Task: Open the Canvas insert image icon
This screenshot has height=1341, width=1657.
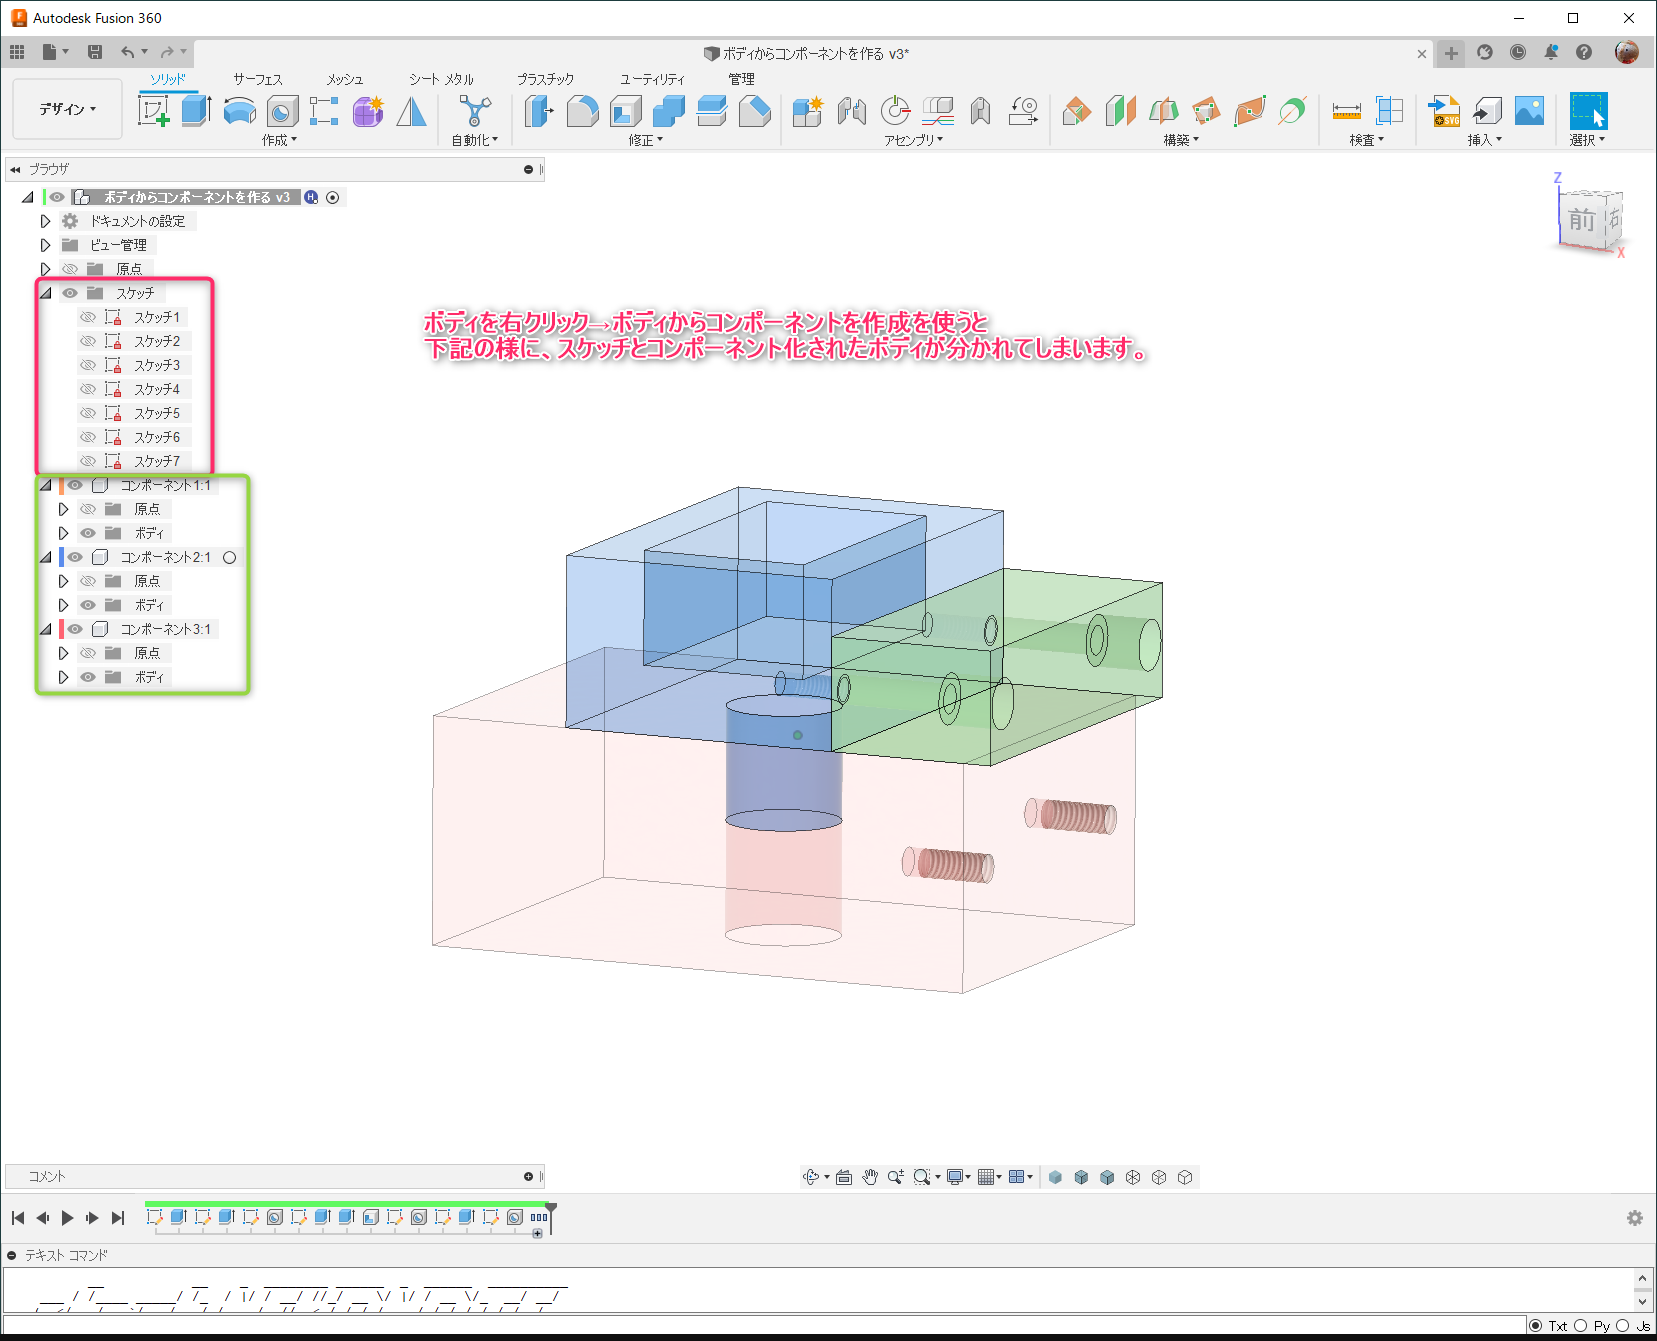Action: (x=1530, y=112)
